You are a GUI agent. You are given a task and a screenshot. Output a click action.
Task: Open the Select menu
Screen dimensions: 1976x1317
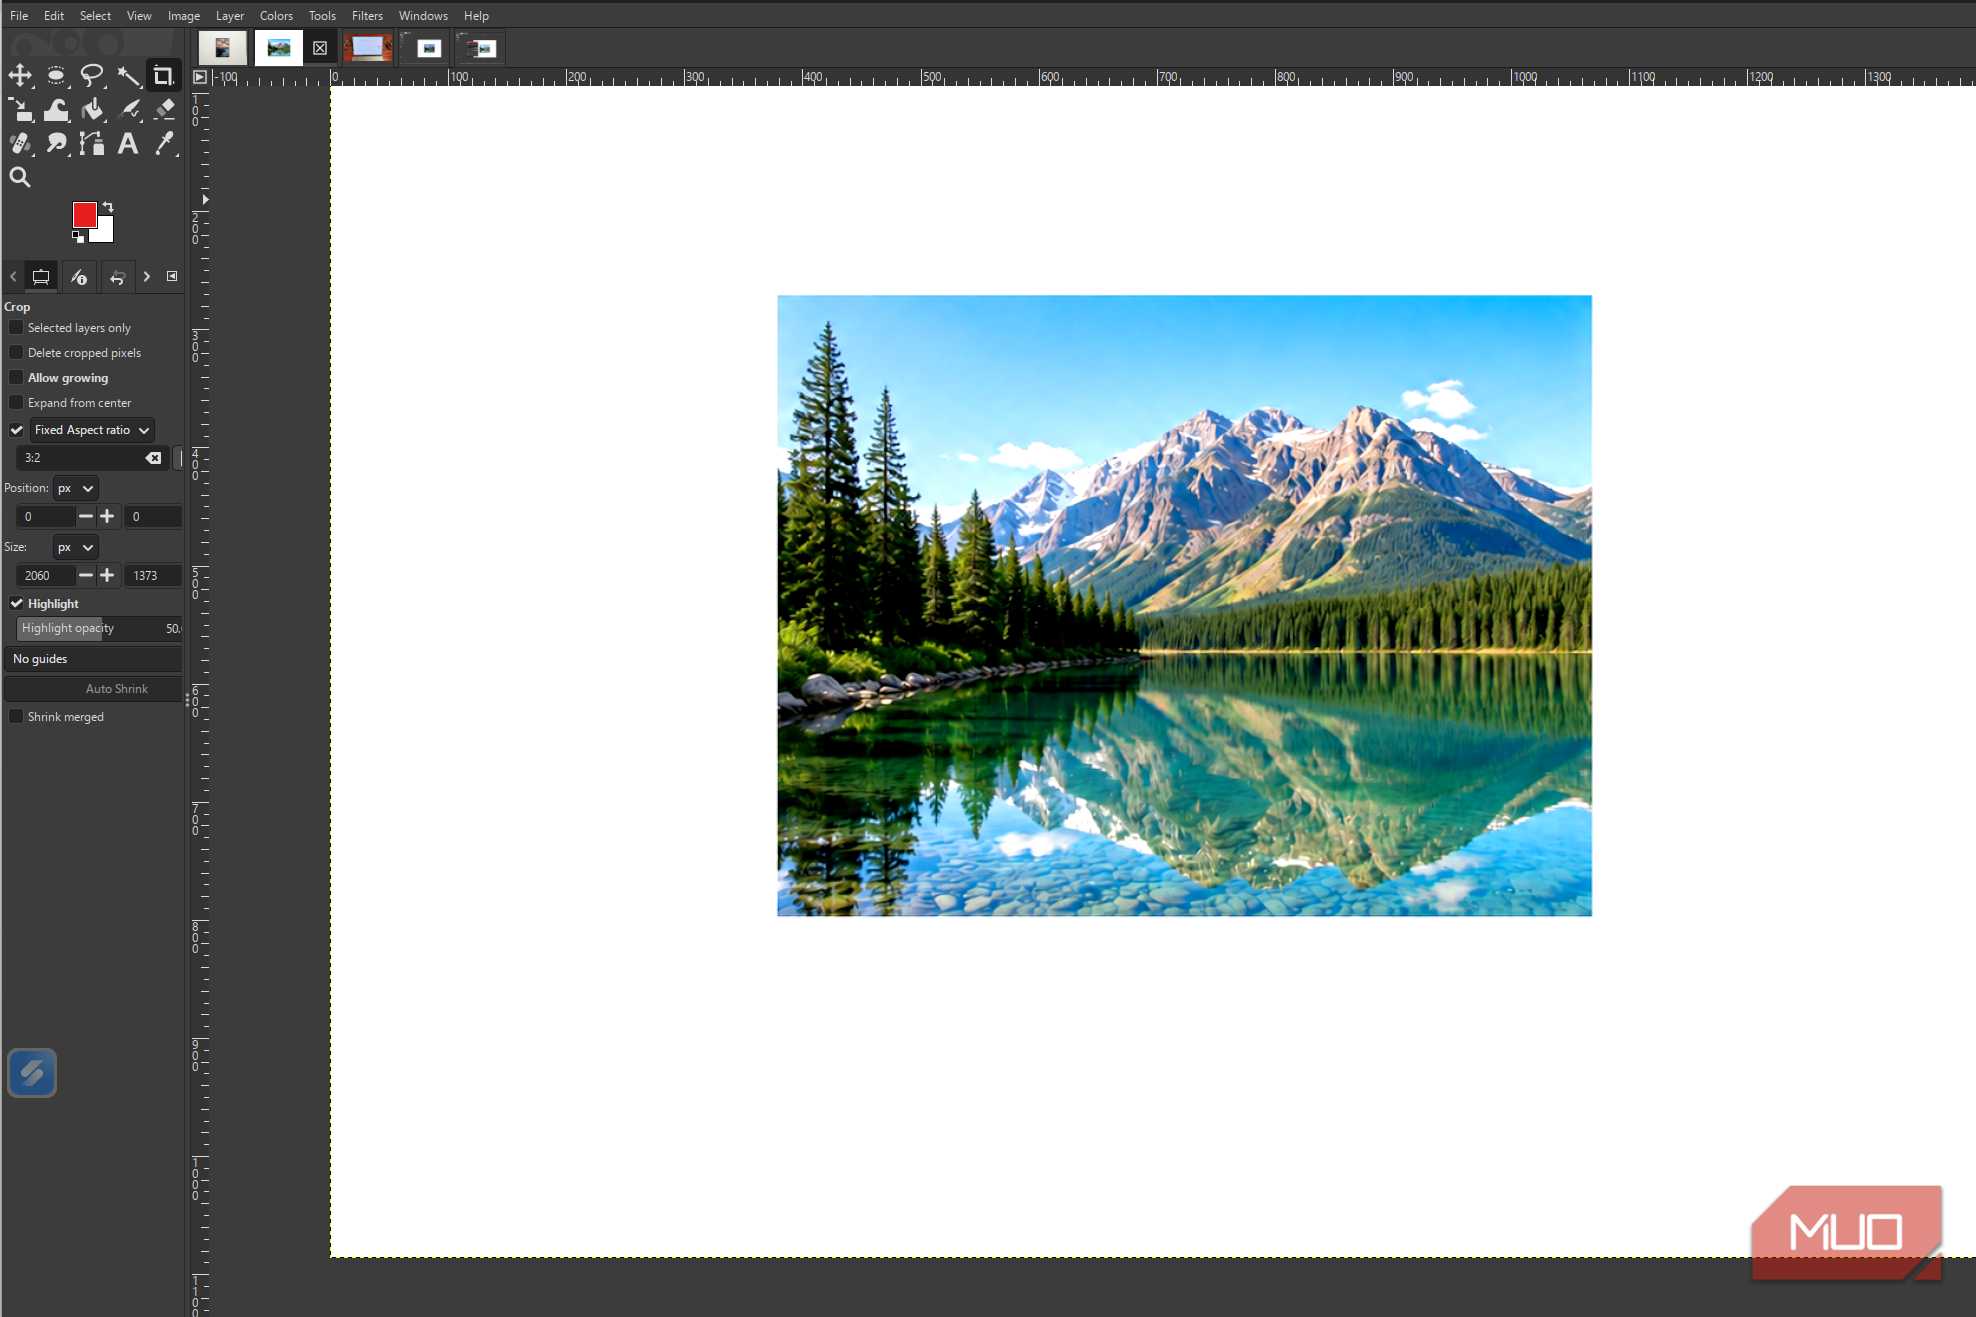tap(95, 16)
